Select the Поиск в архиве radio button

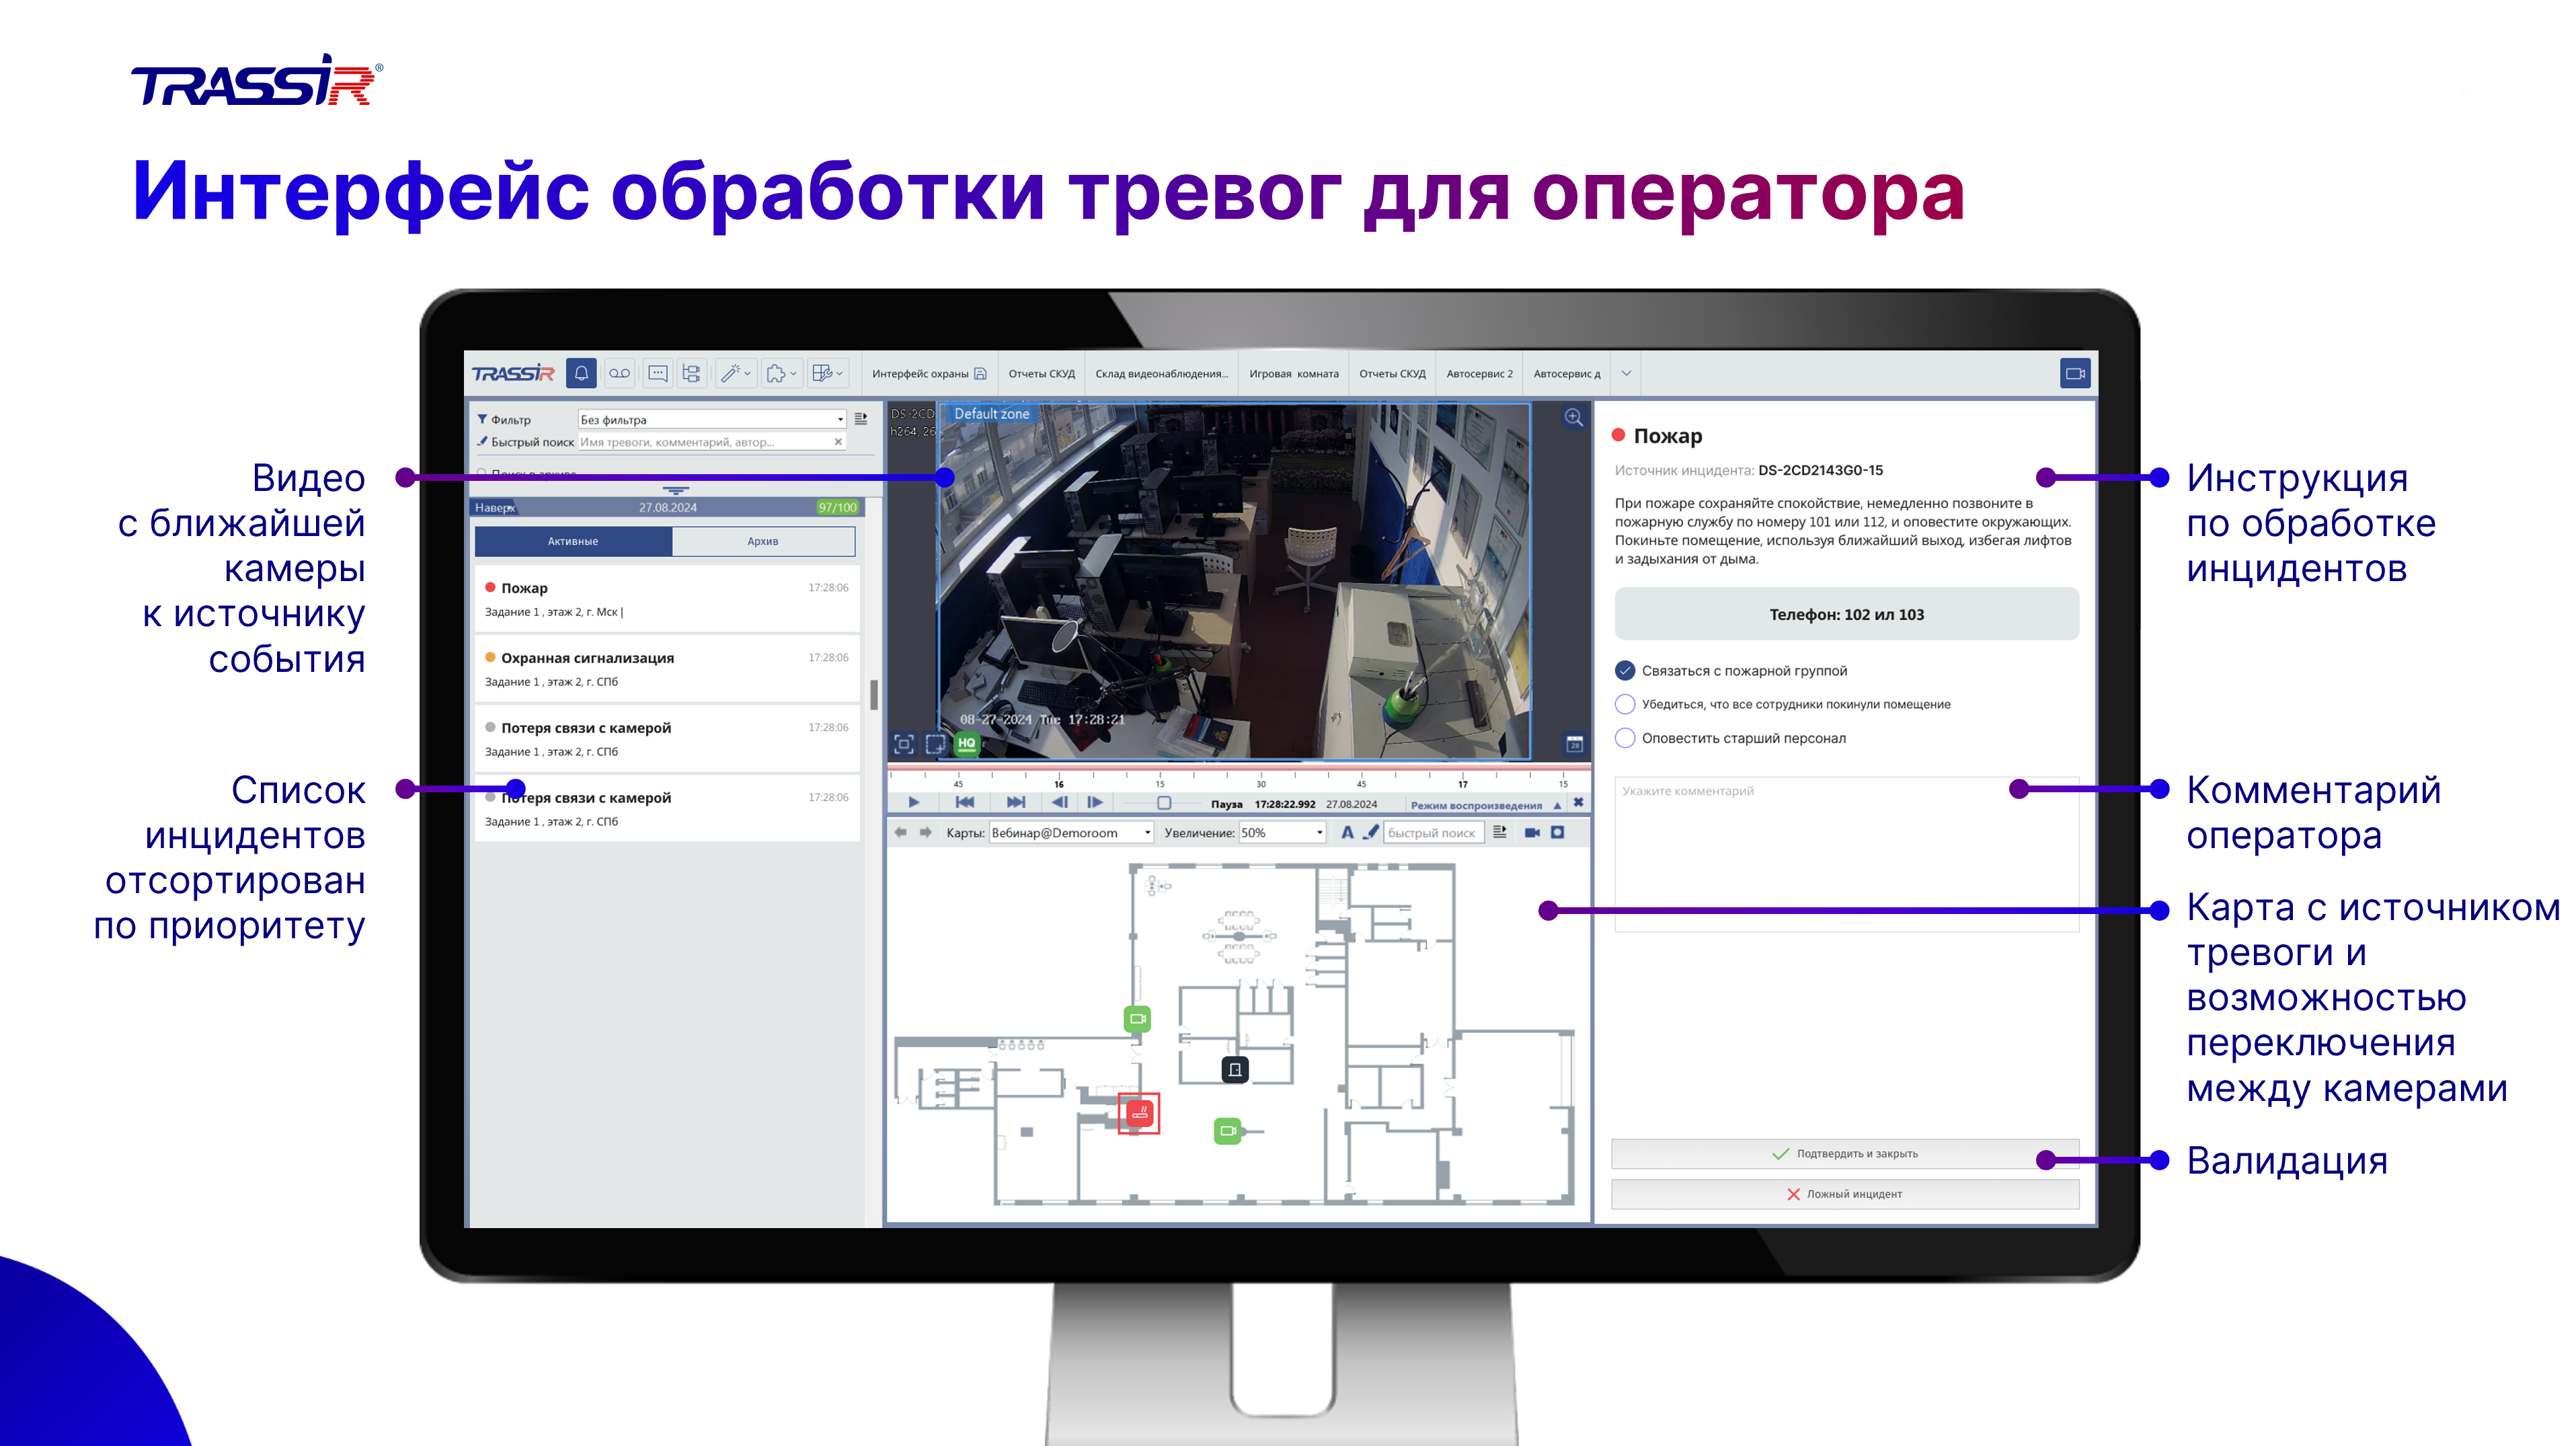point(482,472)
